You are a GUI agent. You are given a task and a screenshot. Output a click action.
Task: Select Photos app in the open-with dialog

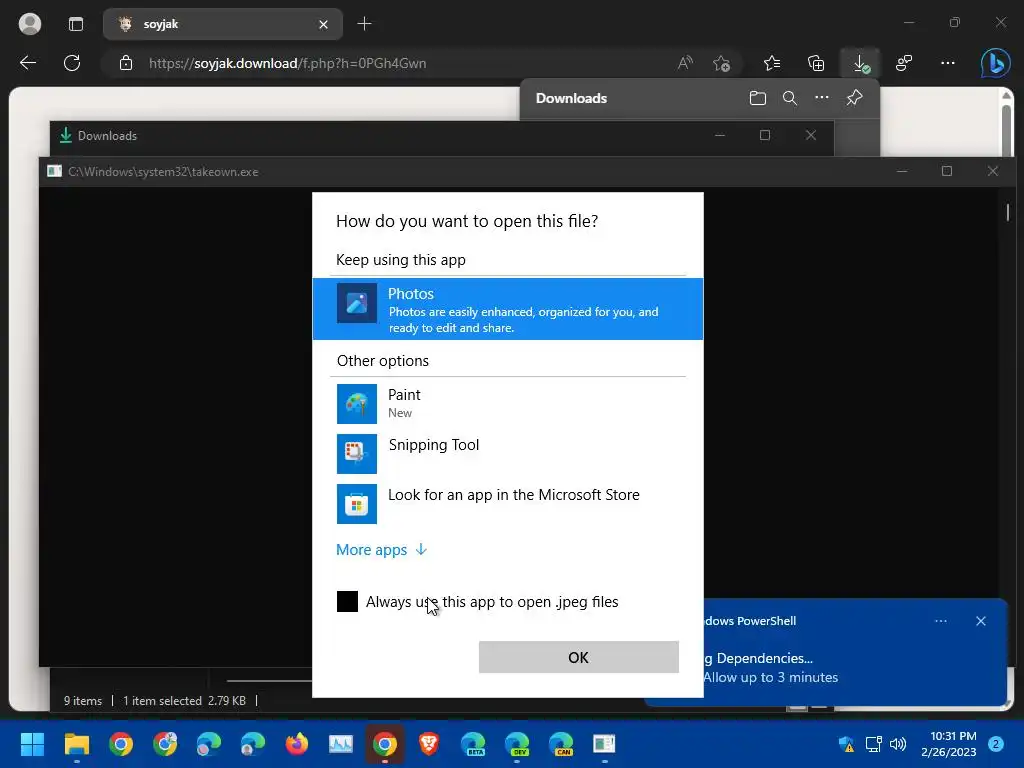point(507,309)
